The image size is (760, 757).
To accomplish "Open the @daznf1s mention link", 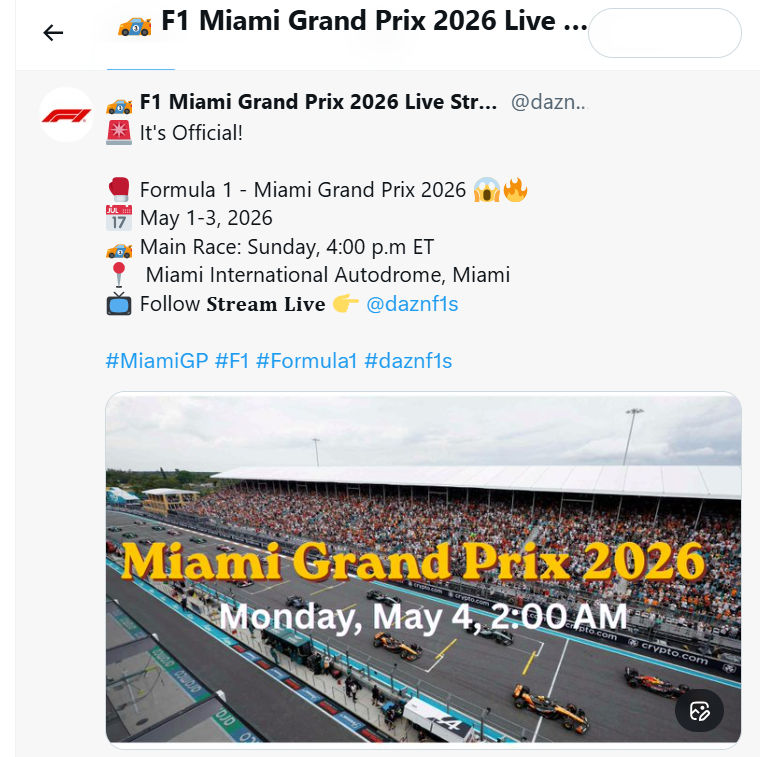I will [x=412, y=304].
